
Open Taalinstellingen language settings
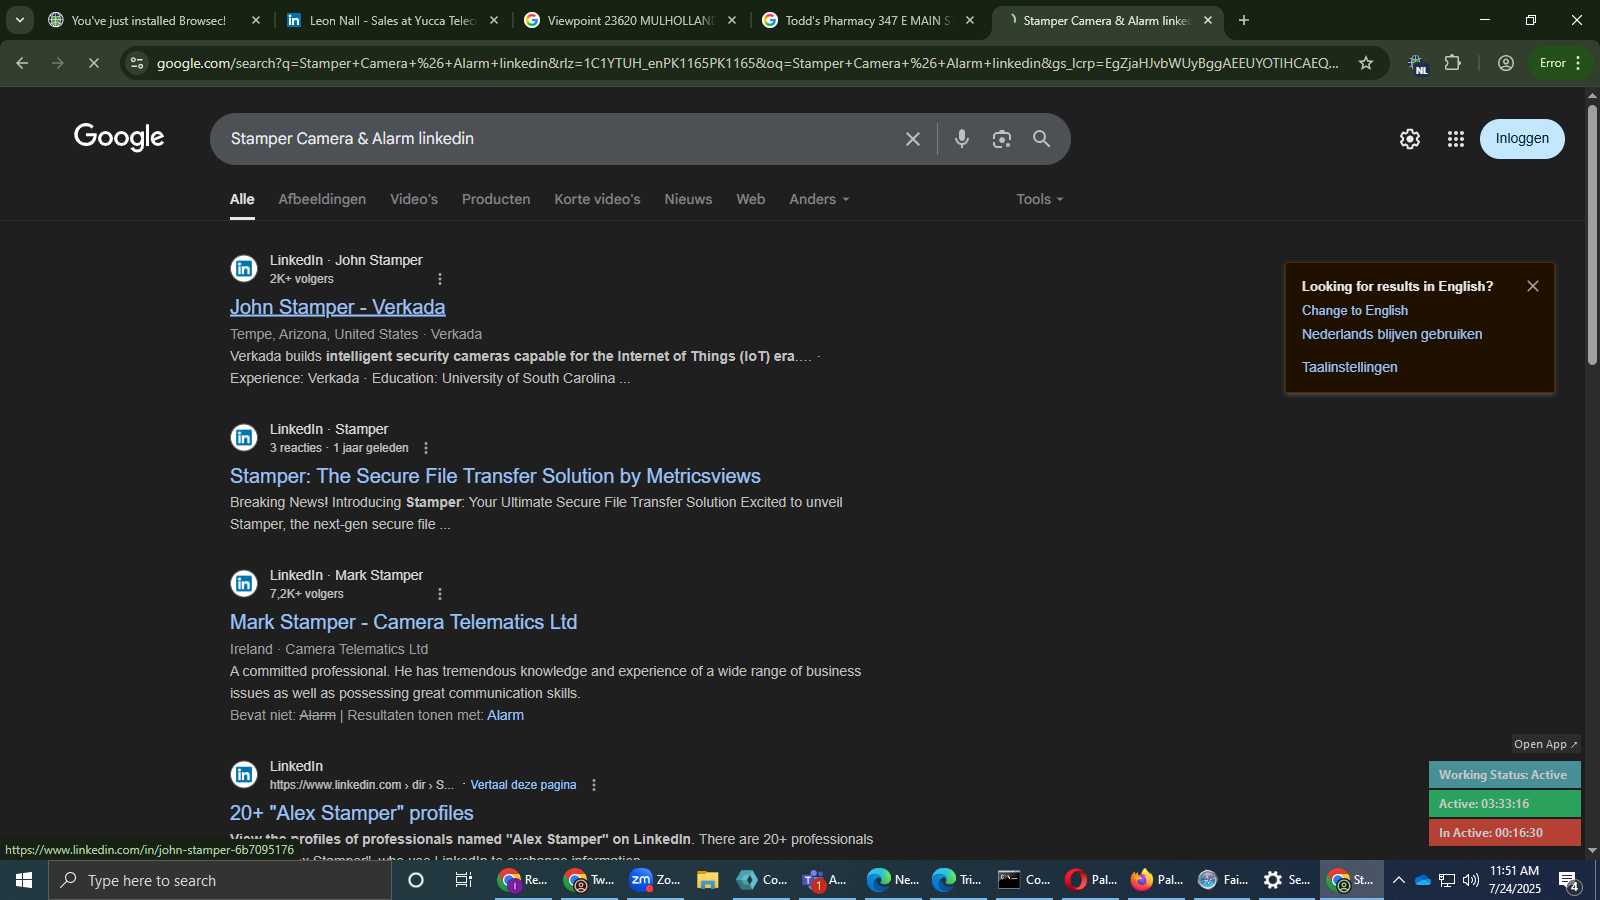click(1349, 367)
